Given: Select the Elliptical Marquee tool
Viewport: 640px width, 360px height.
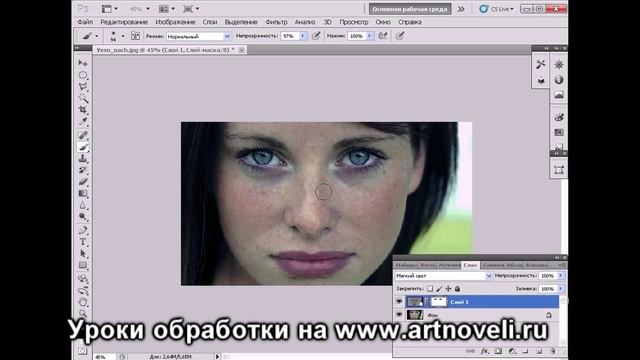Looking at the screenshot, I should point(83,75).
